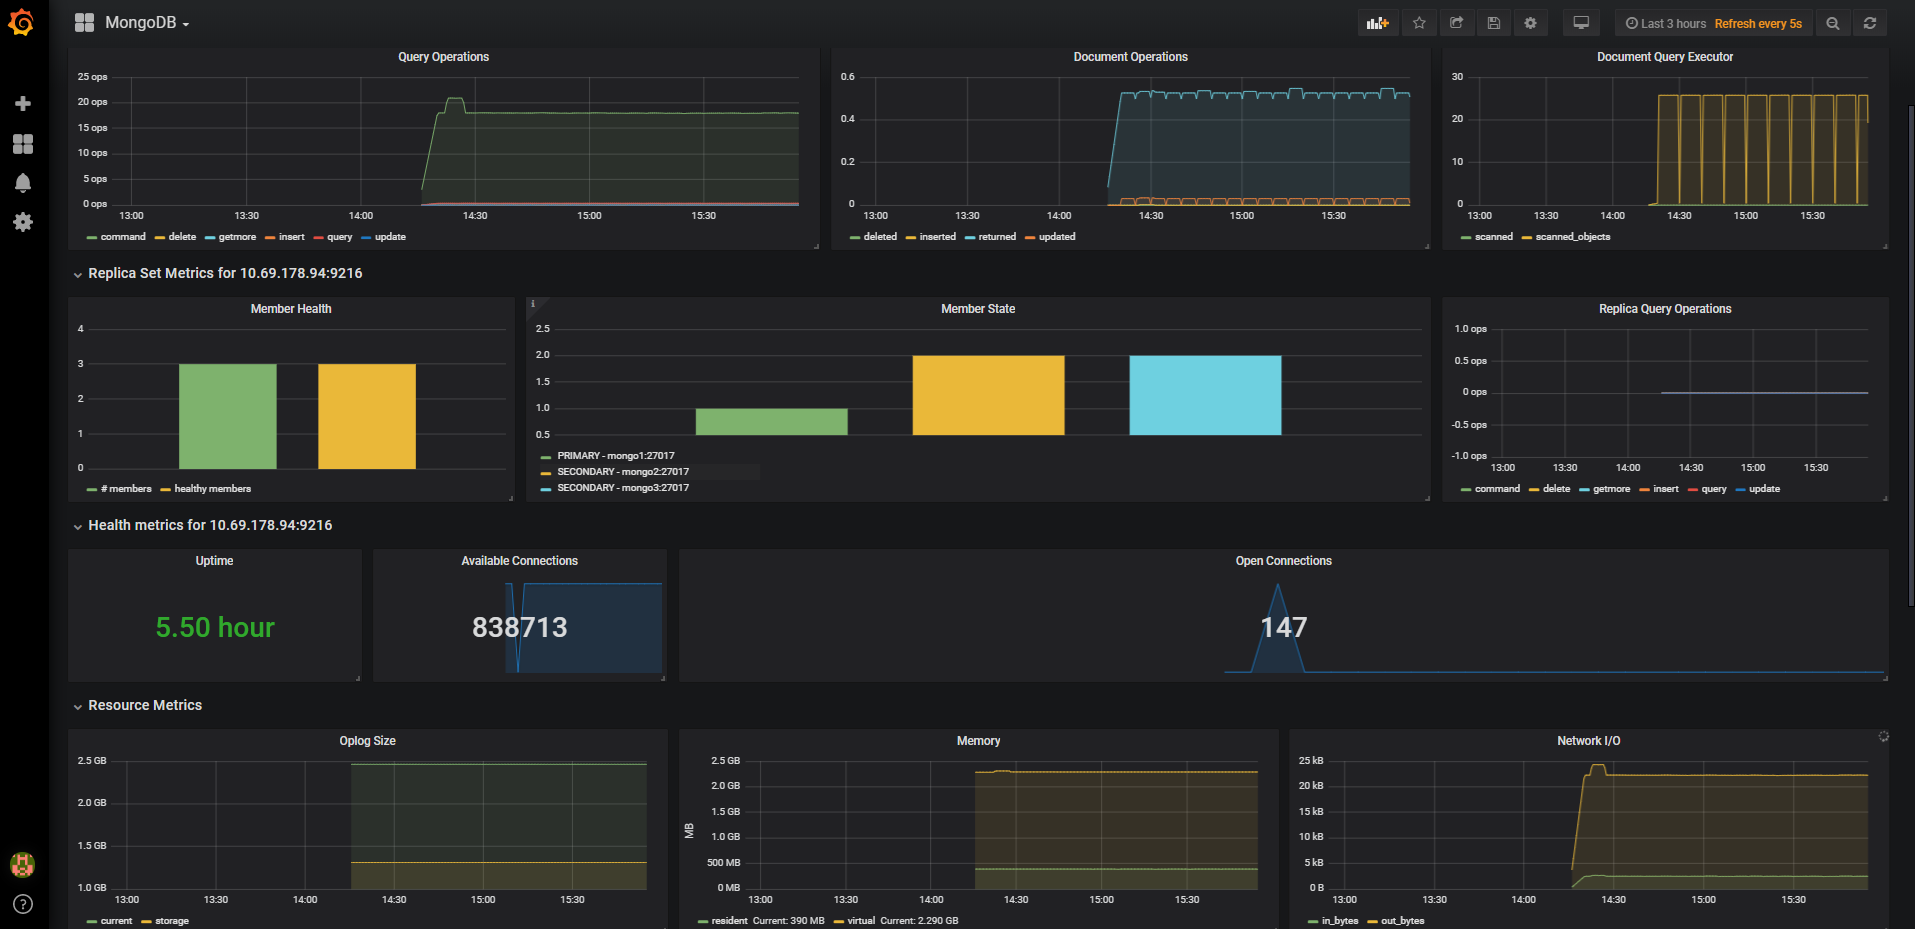1915x929 pixels.
Task: Cycle view mode with the monitor icon
Action: (1581, 23)
